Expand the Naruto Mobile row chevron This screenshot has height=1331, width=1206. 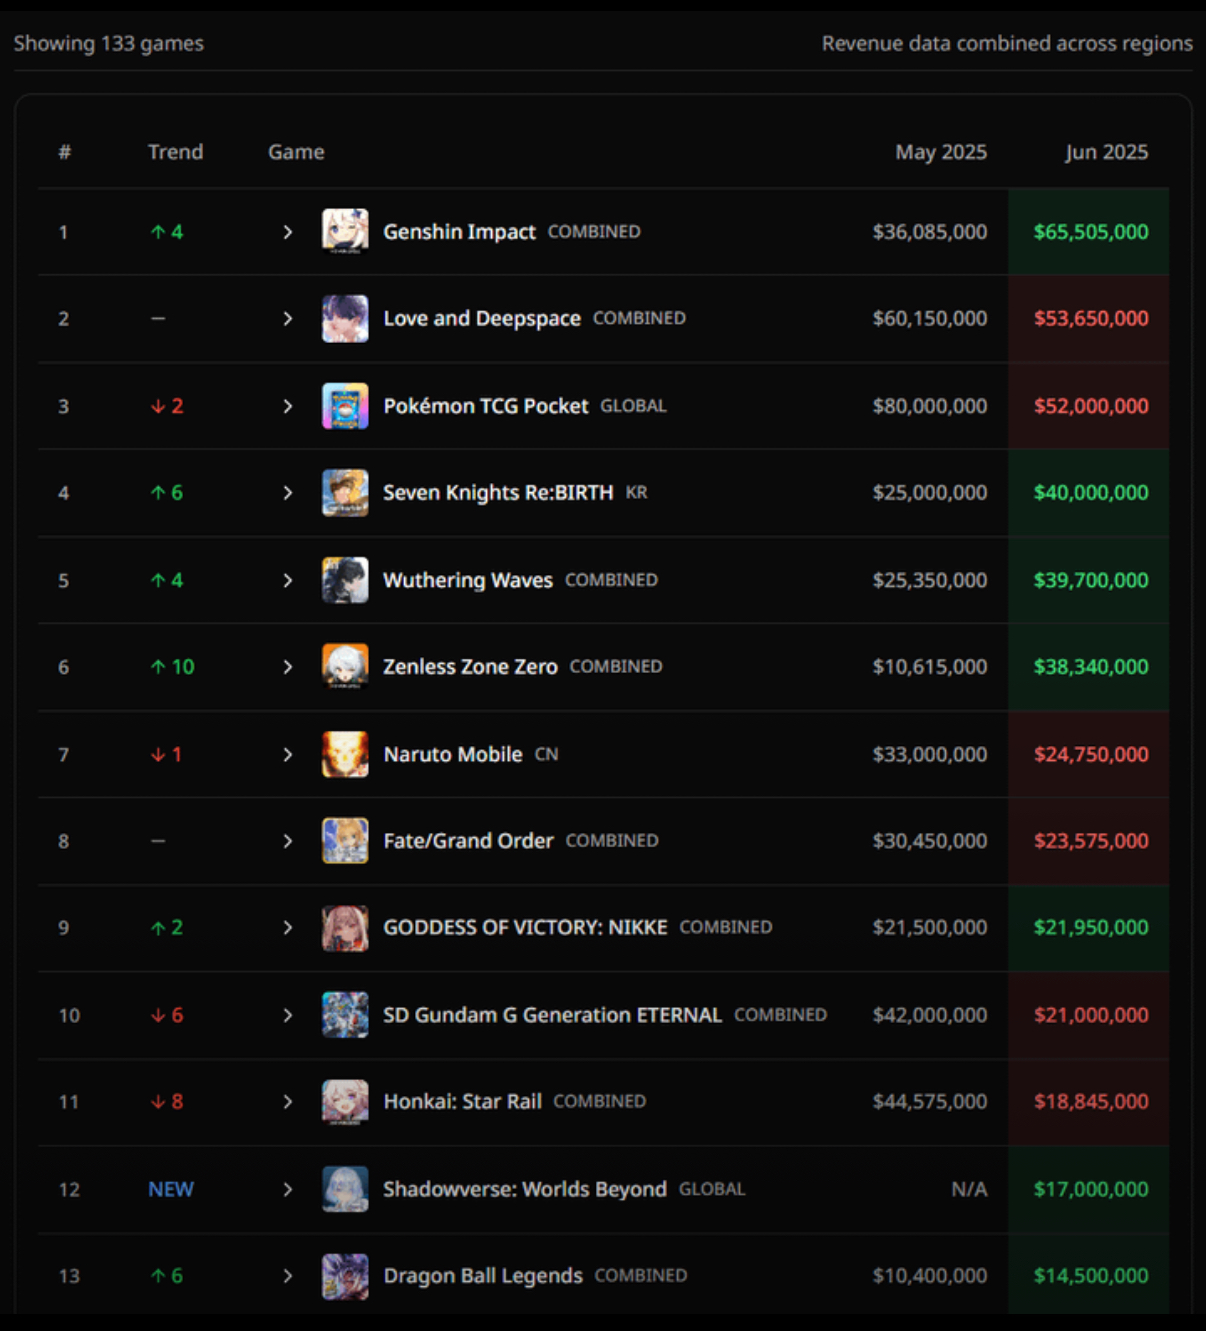[288, 754]
